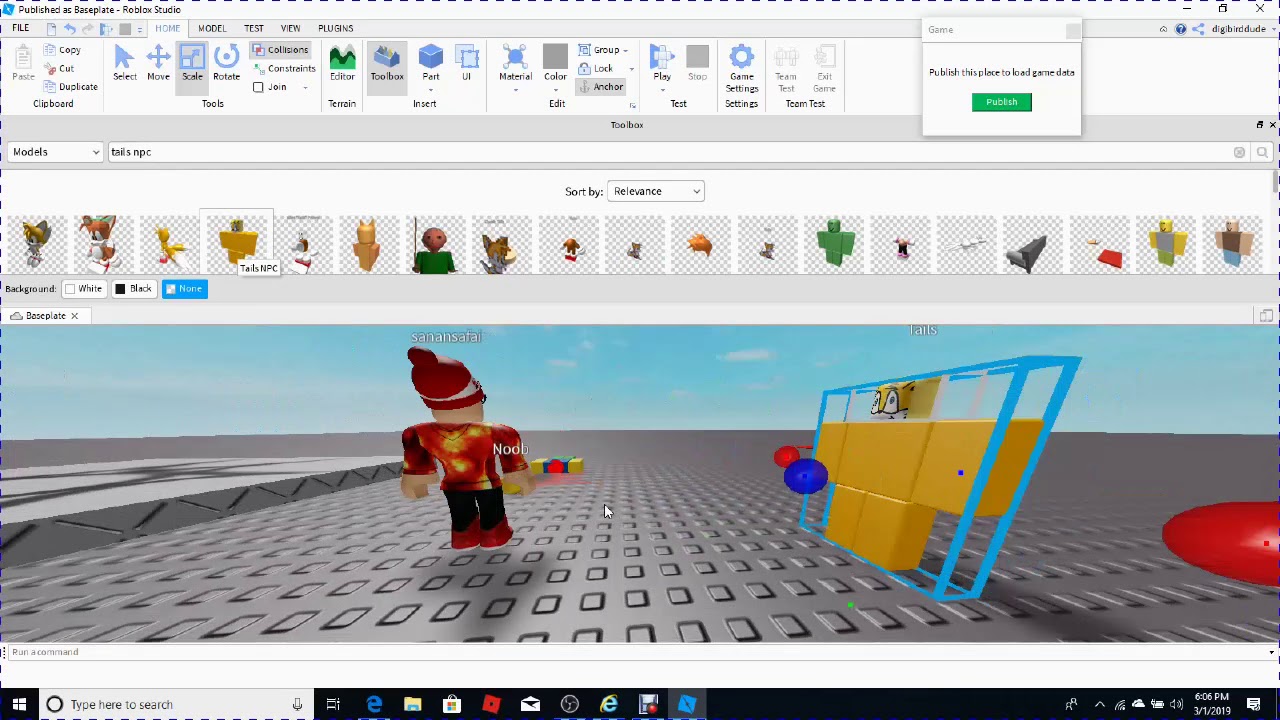The image size is (1280, 720).
Task: Open the Models category dropdown
Action: (x=55, y=152)
